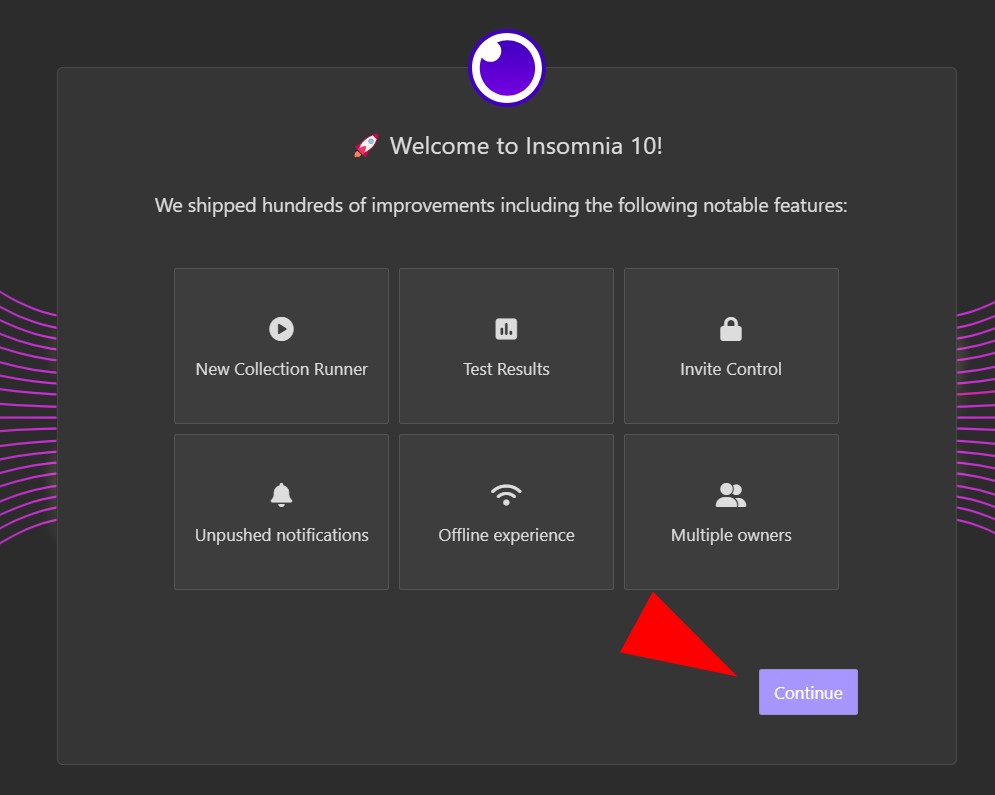Click the Continue button

pyautogui.click(x=808, y=692)
